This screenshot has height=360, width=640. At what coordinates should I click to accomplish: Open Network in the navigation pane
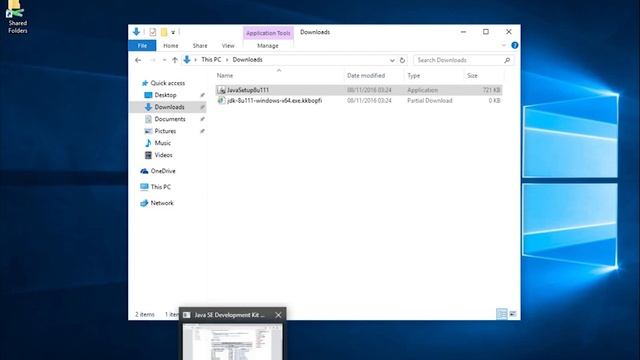coord(162,203)
